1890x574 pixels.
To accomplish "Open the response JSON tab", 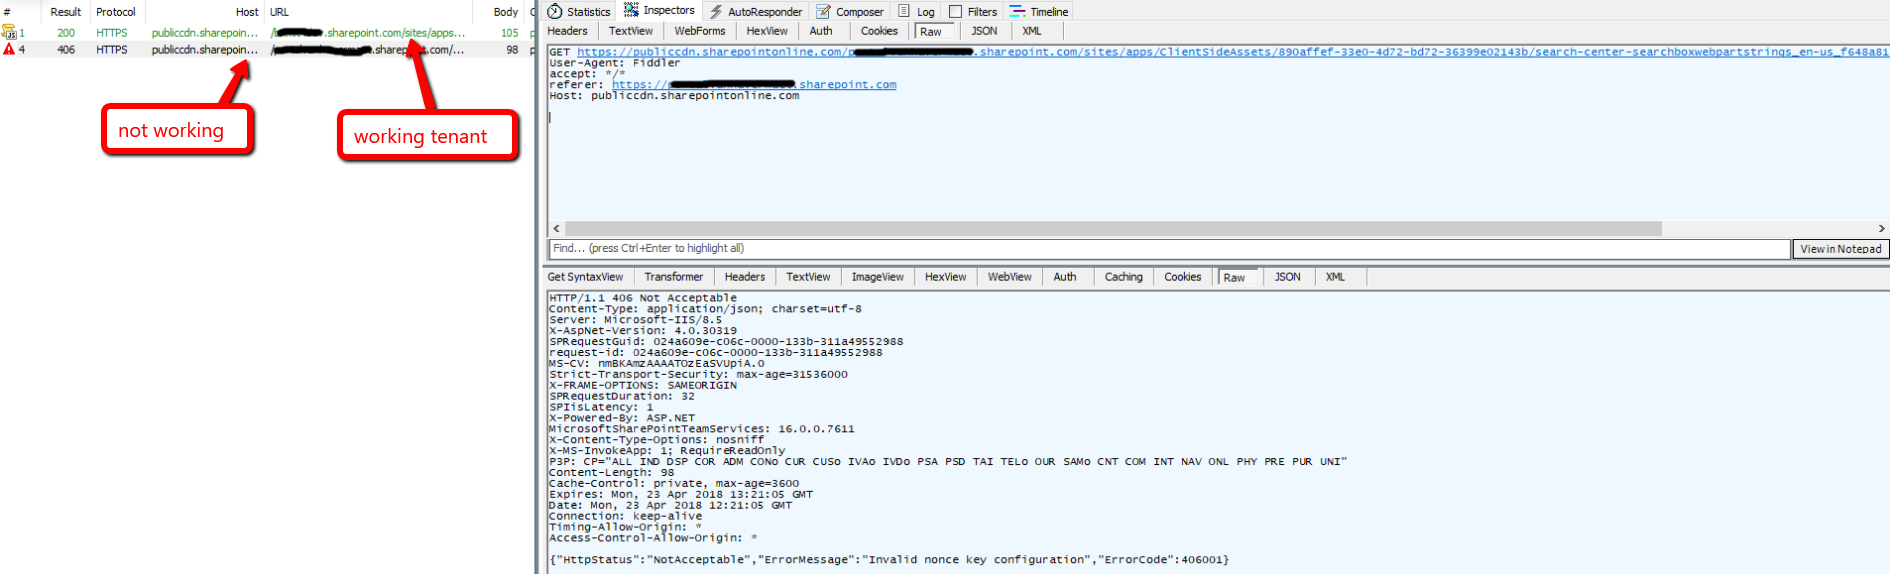I will (x=1288, y=277).
